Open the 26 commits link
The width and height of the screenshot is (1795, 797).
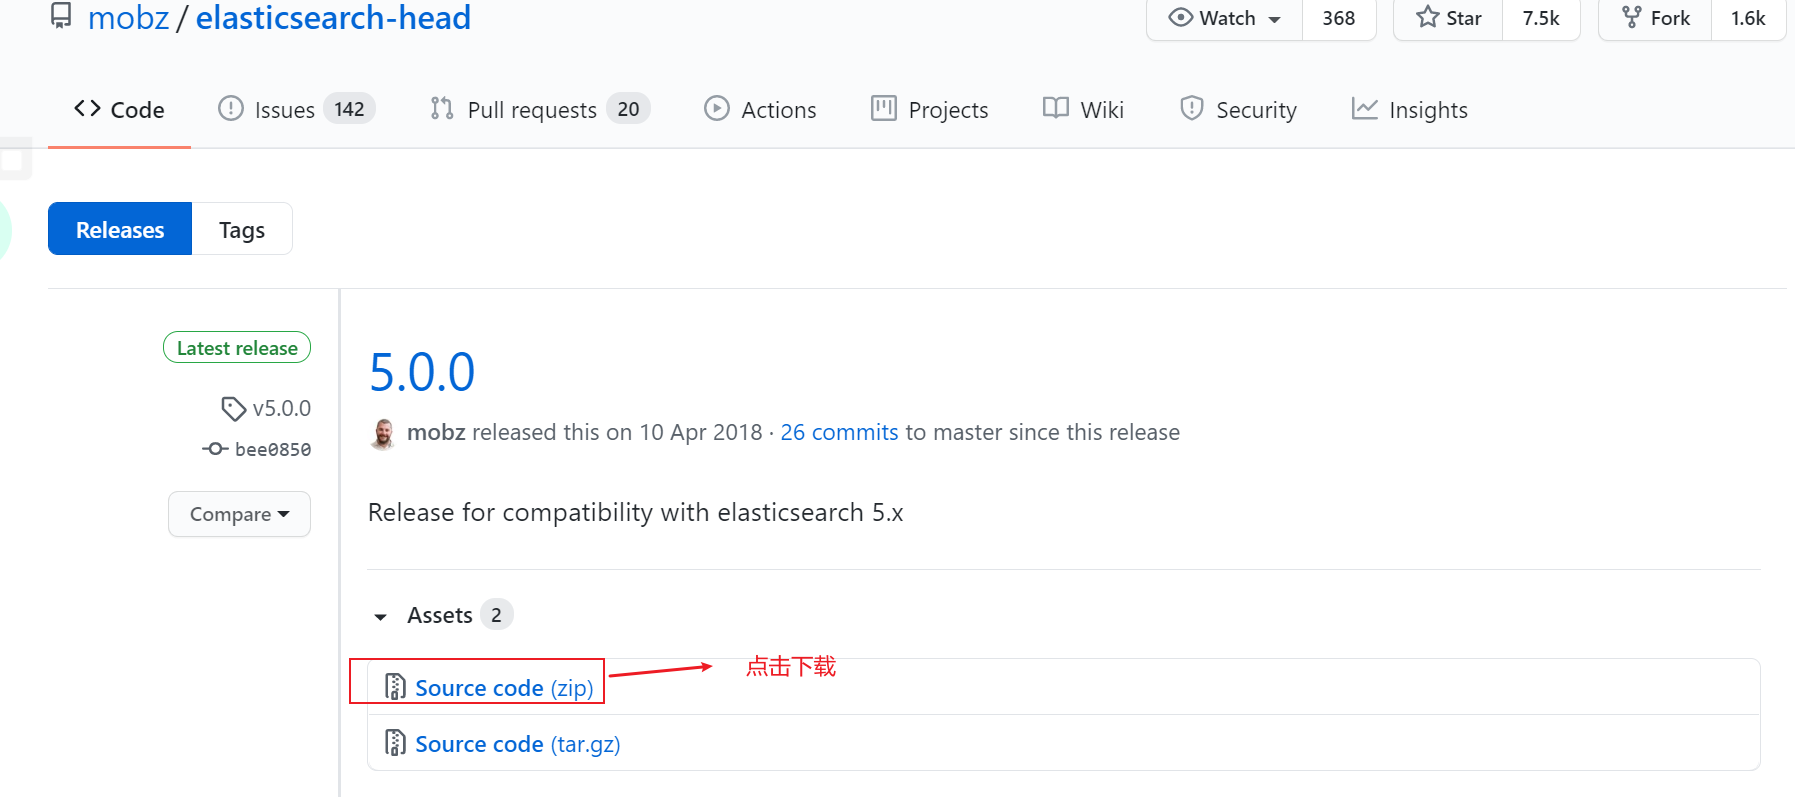click(x=839, y=432)
